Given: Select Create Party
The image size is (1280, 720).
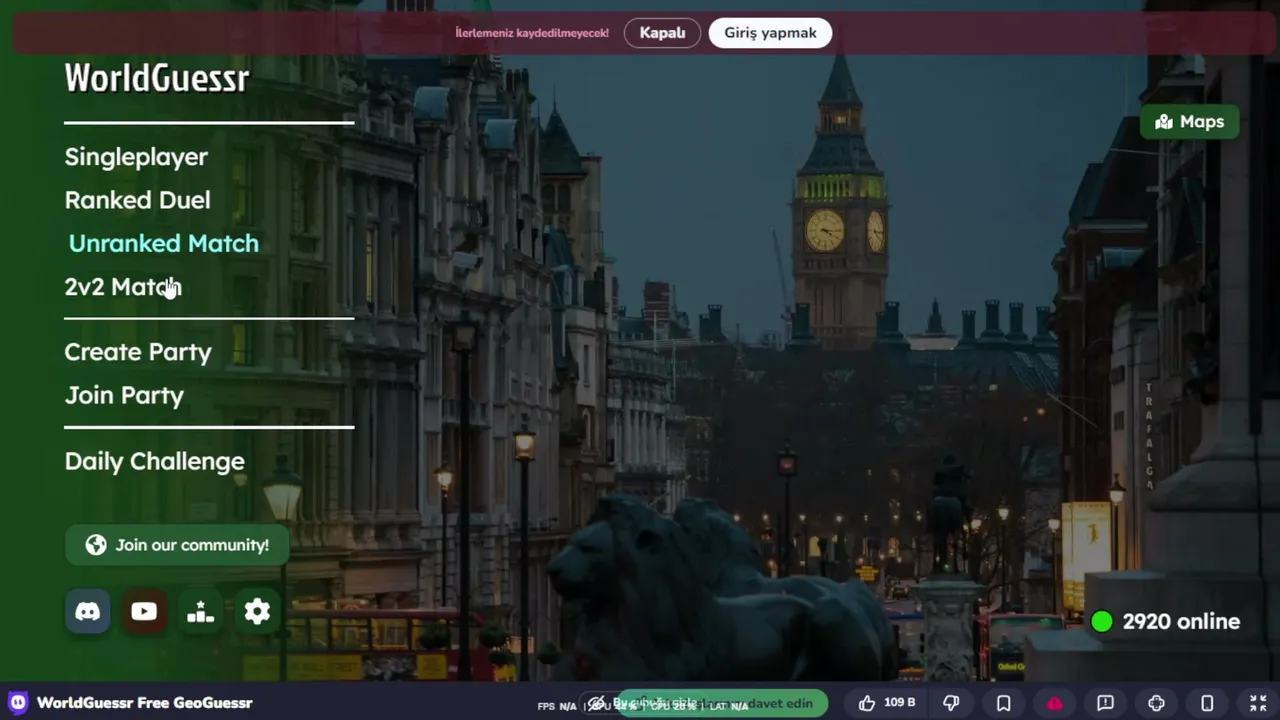Looking at the screenshot, I should pyautogui.click(x=138, y=352).
